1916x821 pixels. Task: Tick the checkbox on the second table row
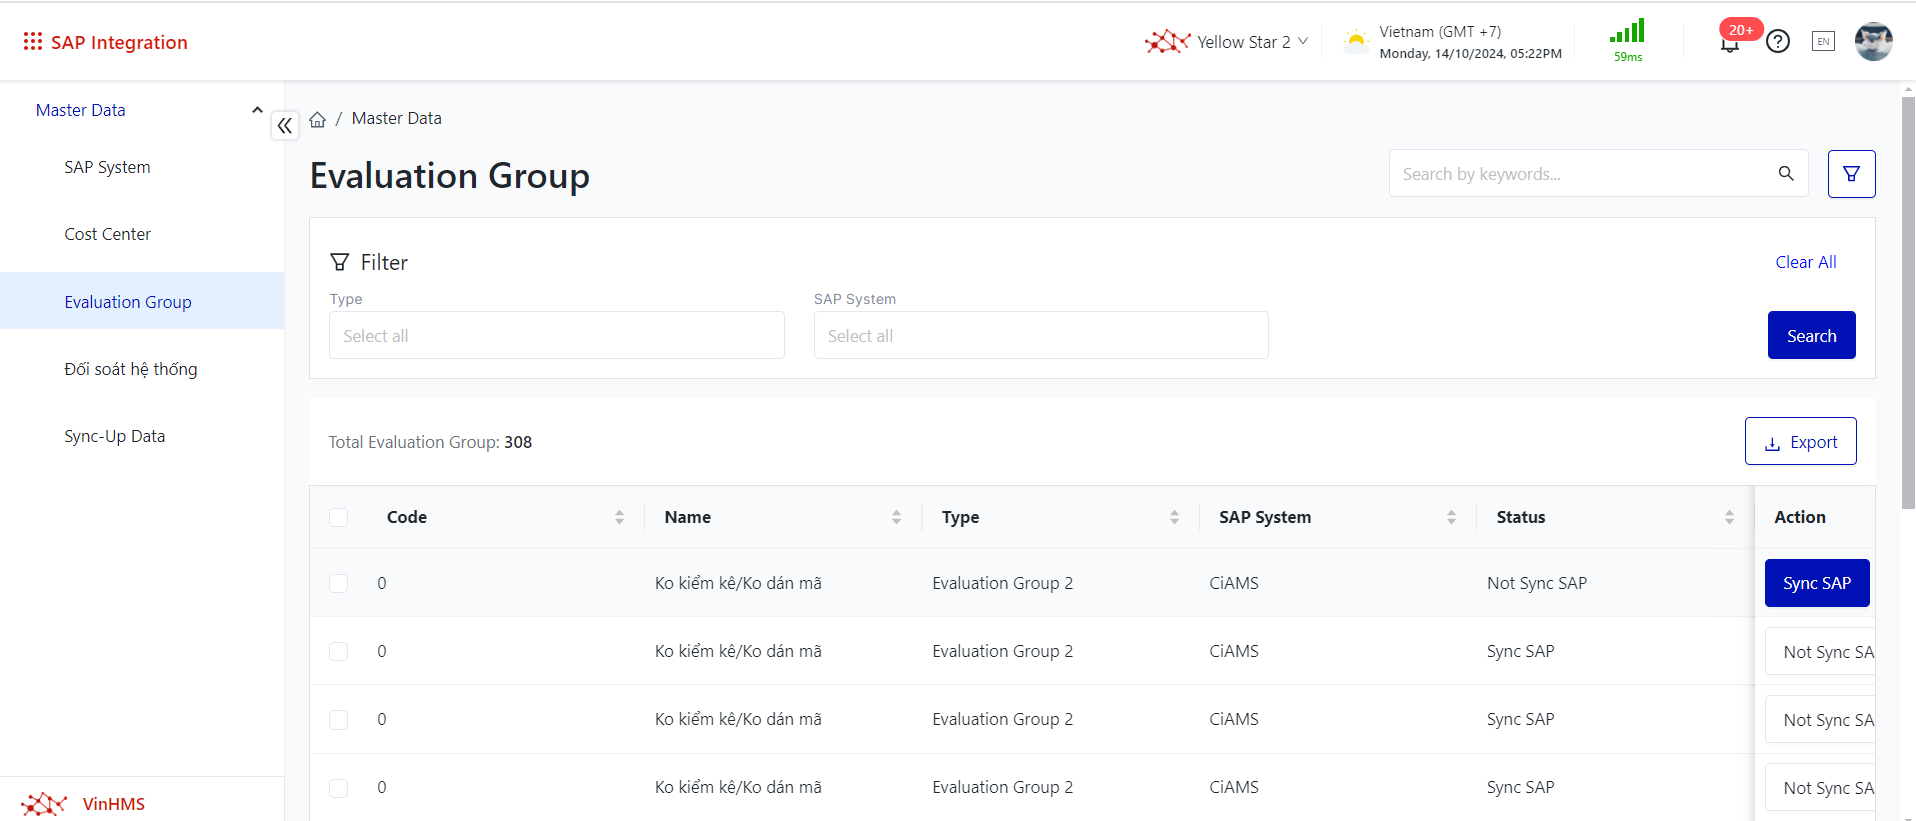(x=339, y=651)
